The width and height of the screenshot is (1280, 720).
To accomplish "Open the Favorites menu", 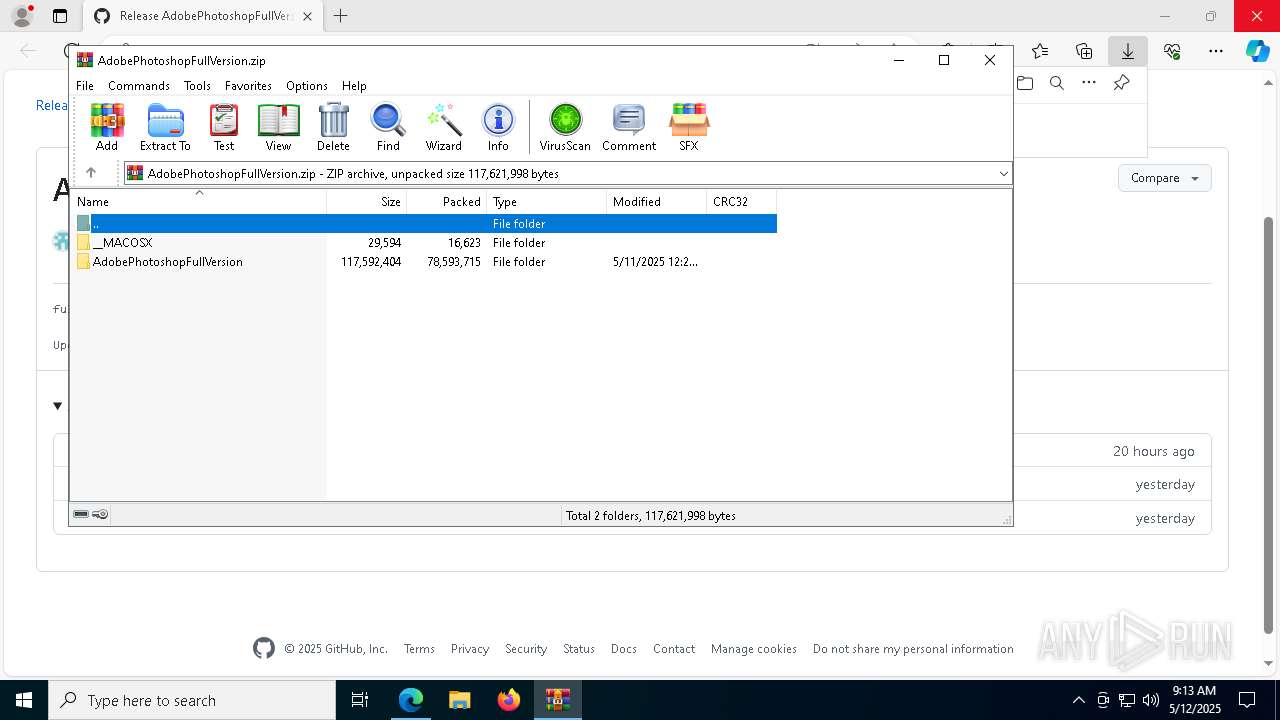I will click(248, 86).
